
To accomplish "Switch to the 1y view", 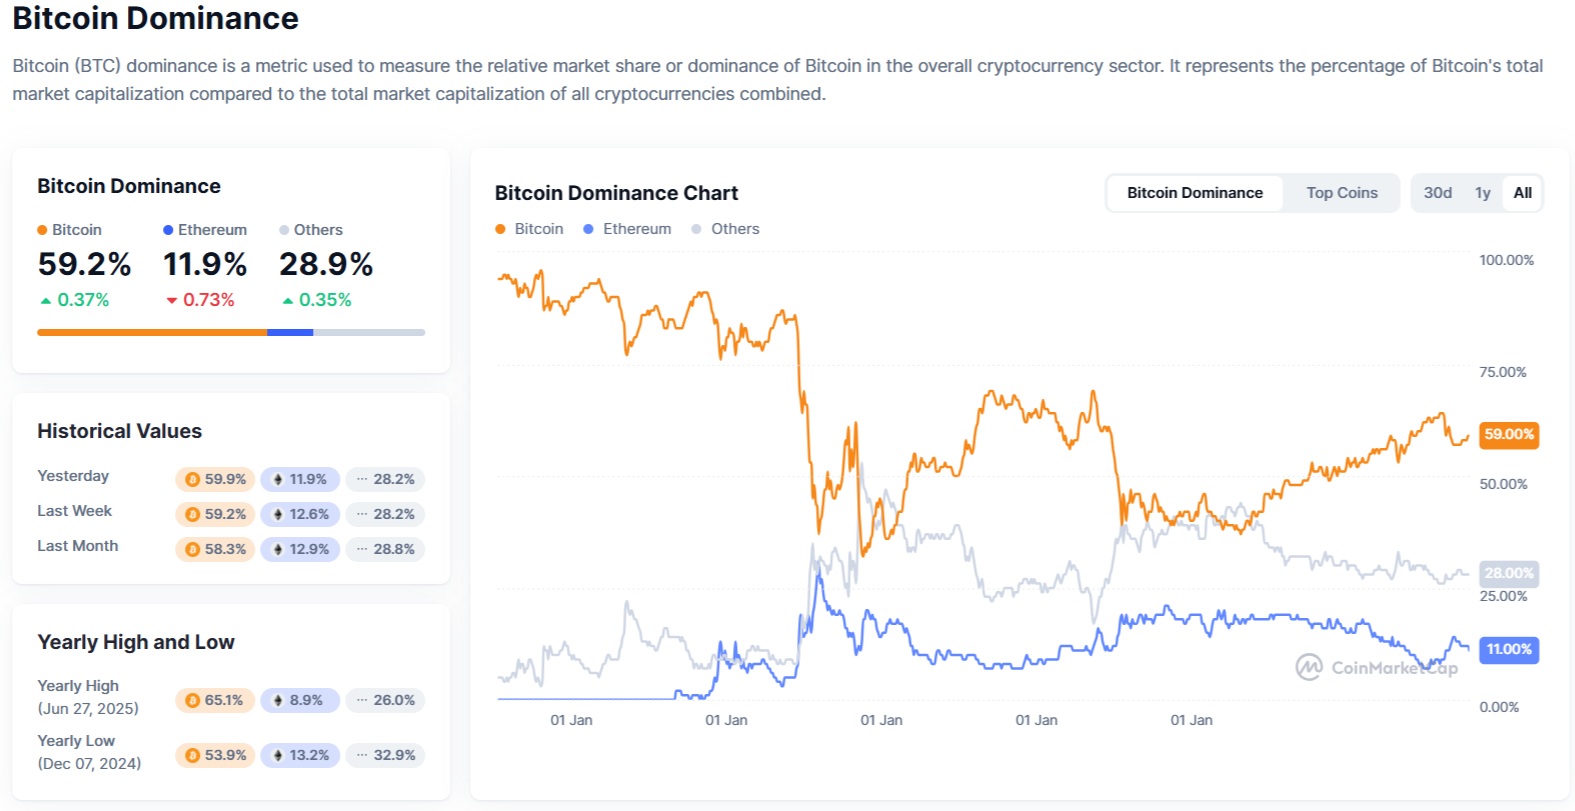I will click(1482, 192).
